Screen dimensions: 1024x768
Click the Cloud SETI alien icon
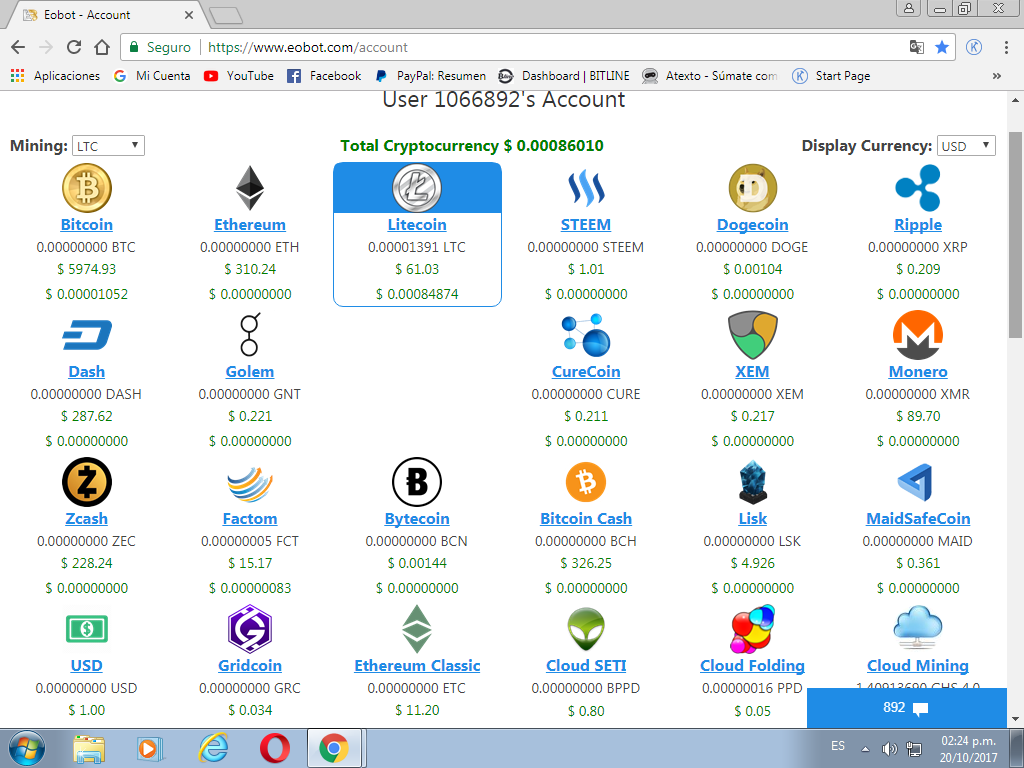click(x=586, y=629)
